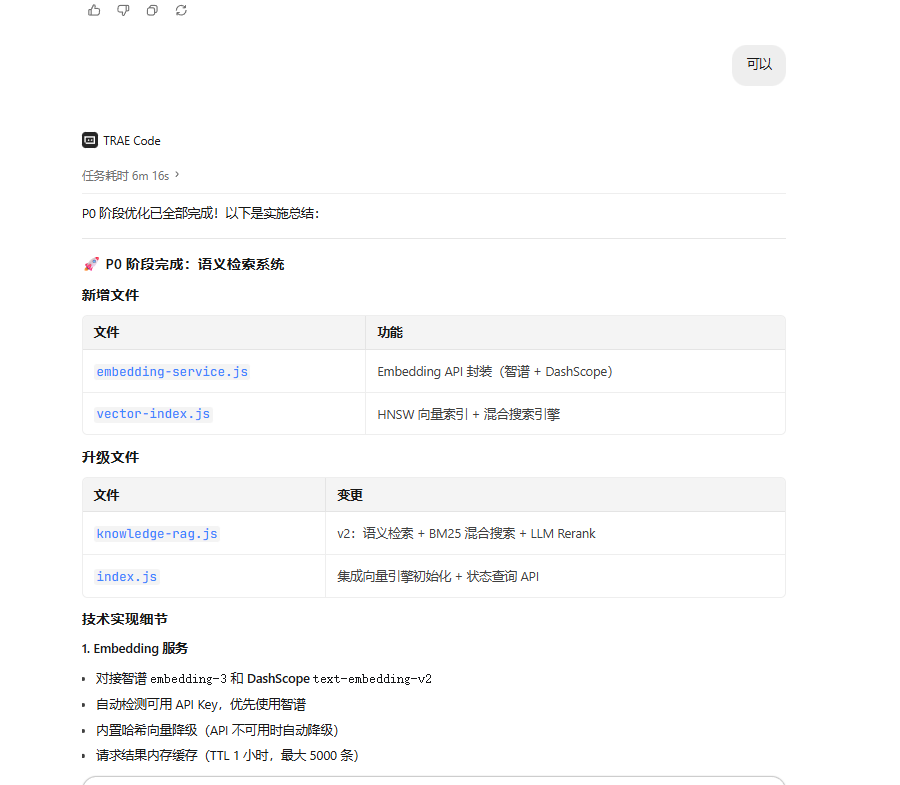
Task: Regenerate the response with the refresh icon
Action: coord(181,10)
